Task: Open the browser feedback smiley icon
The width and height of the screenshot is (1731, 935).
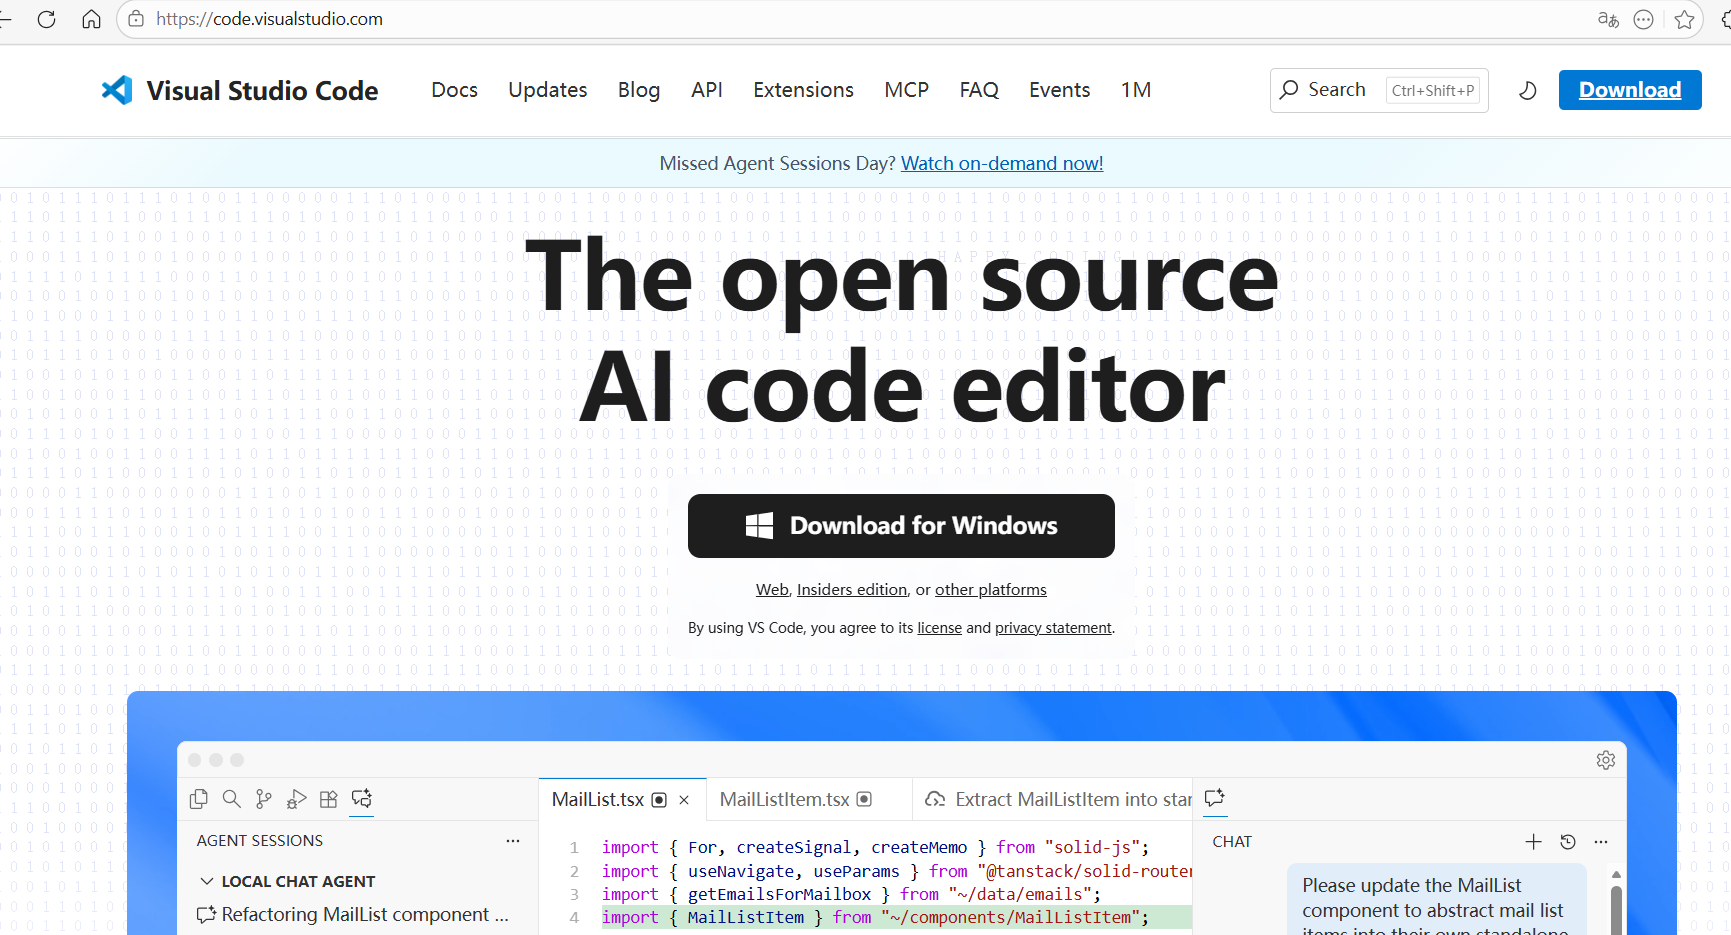Action: 1643,19
